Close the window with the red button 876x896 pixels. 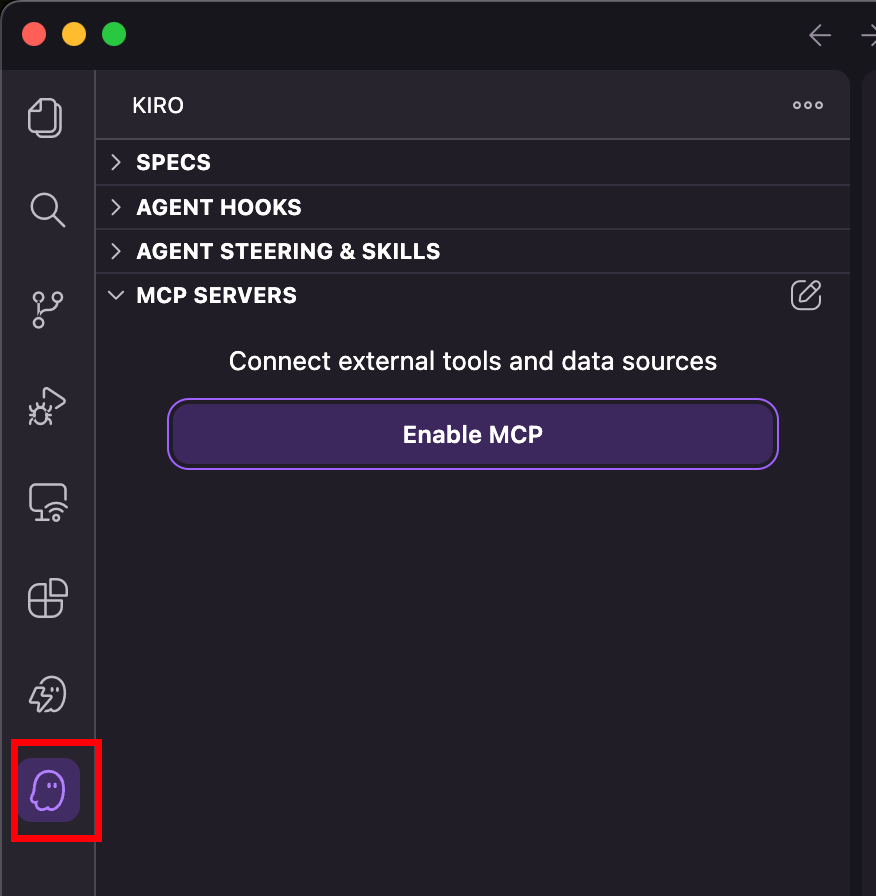35,35
